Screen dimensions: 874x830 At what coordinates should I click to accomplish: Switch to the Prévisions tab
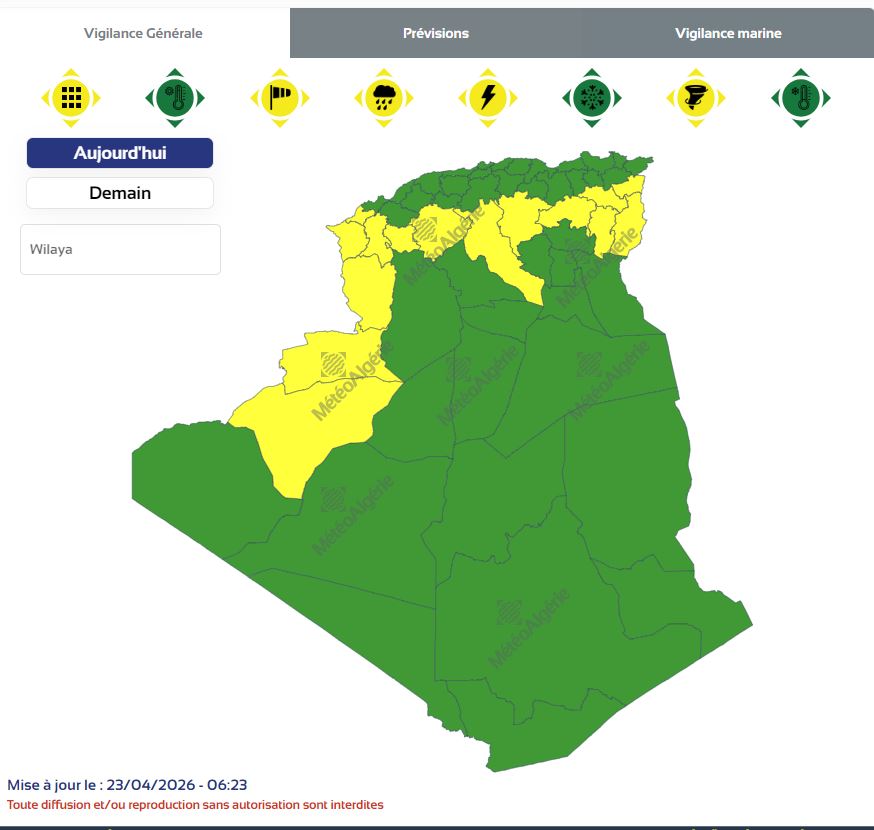tap(435, 33)
